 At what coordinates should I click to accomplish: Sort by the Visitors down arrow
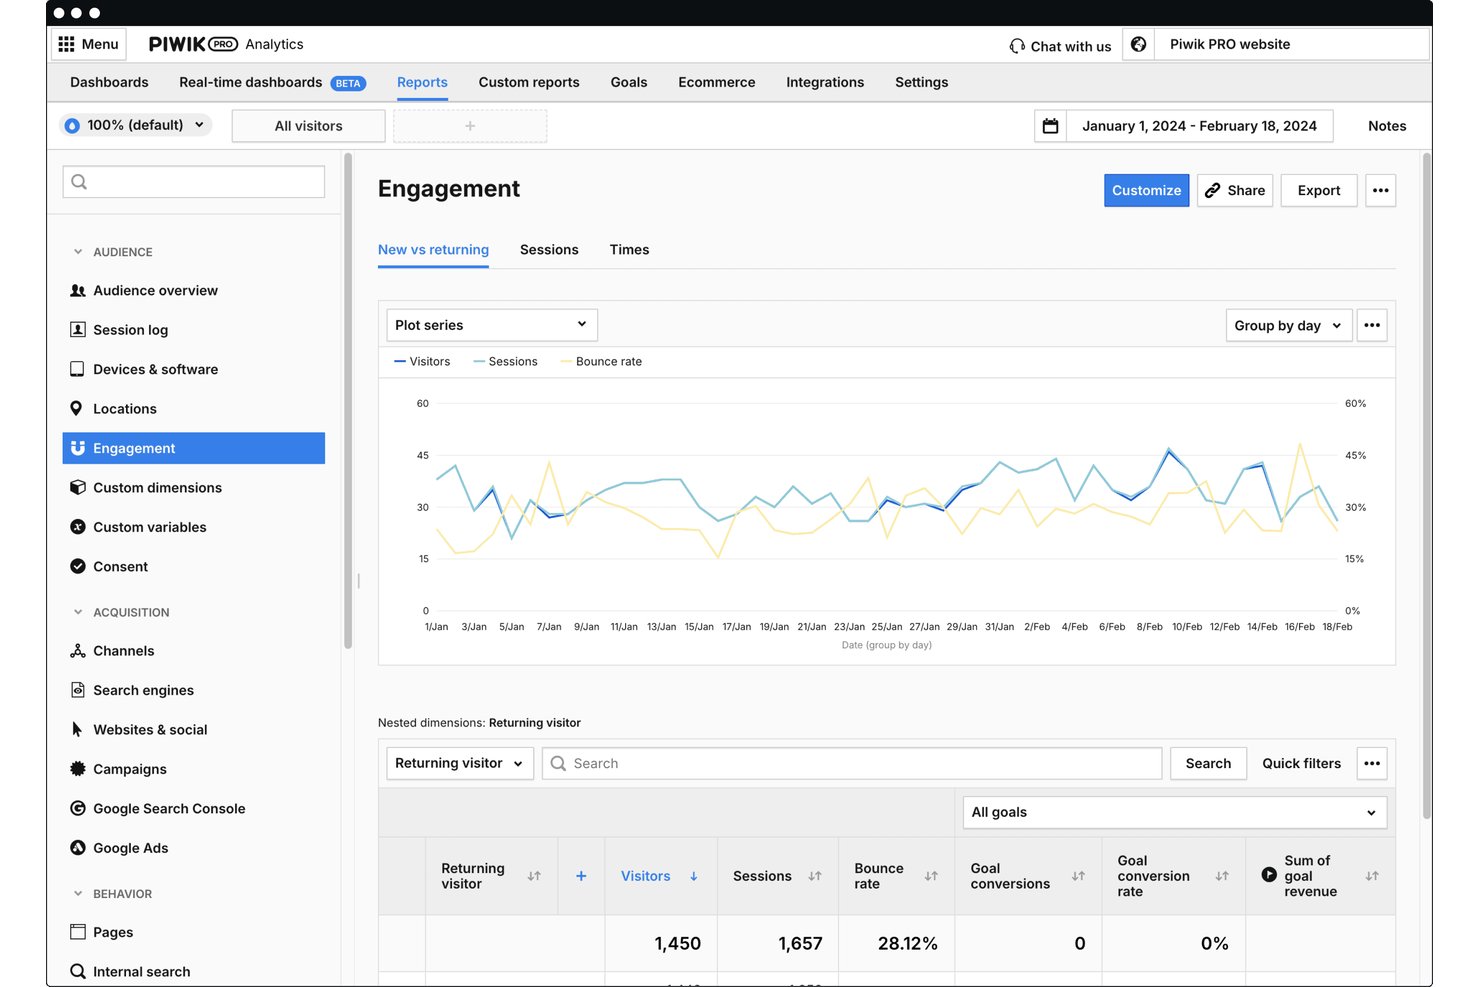tap(693, 876)
